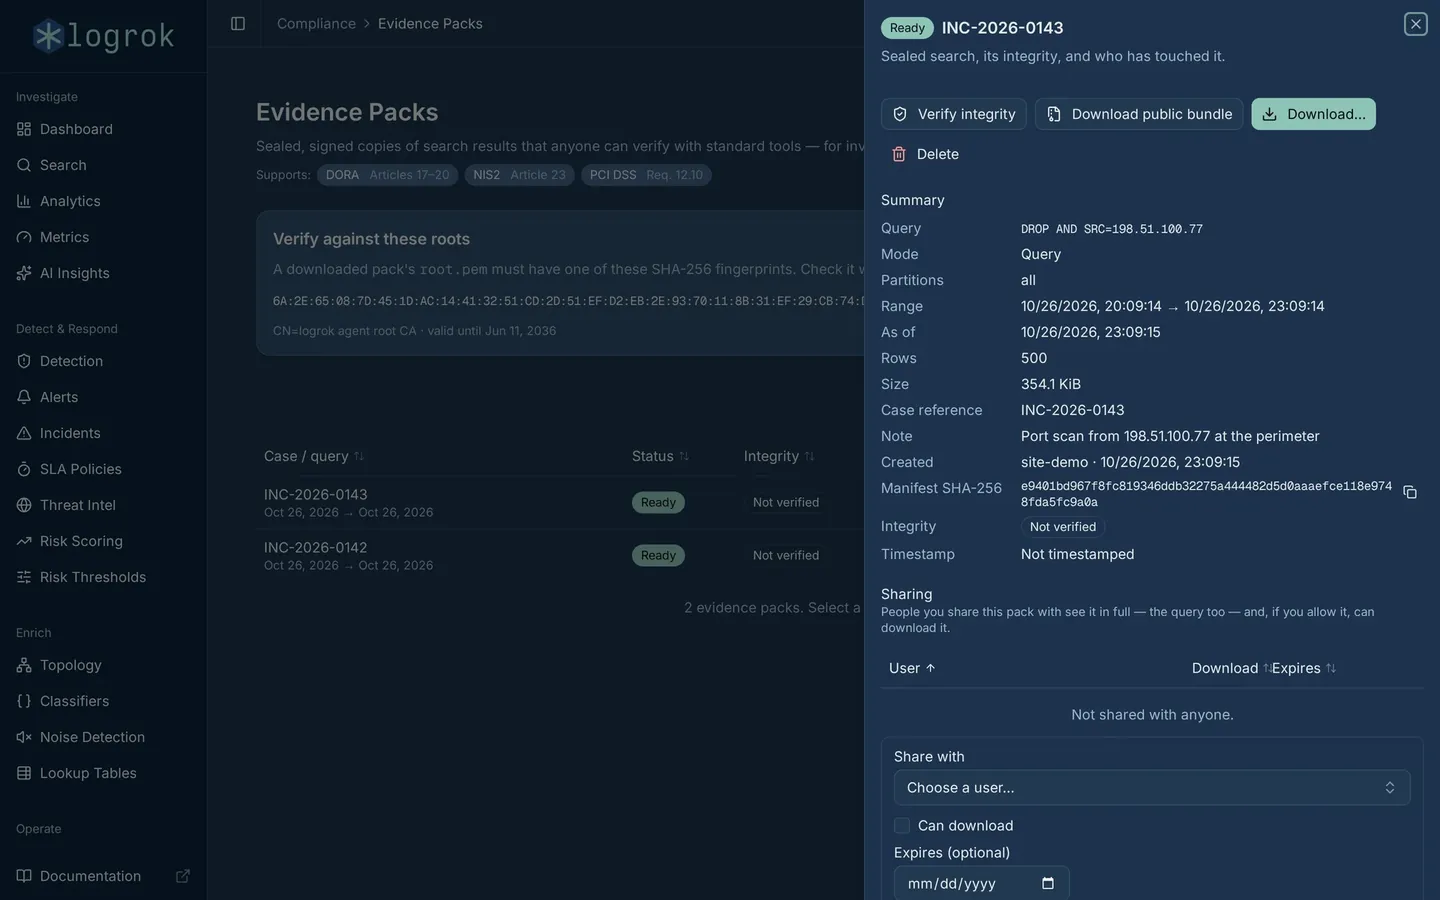1440x900 pixels.
Task: Delete this evidence pack
Action: [926, 154]
